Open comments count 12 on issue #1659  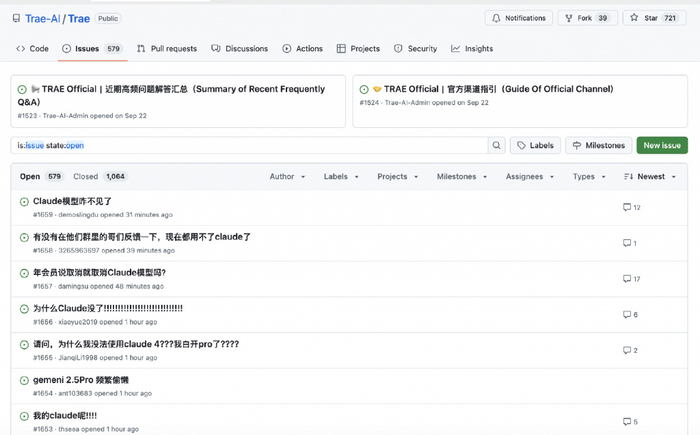(632, 207)
